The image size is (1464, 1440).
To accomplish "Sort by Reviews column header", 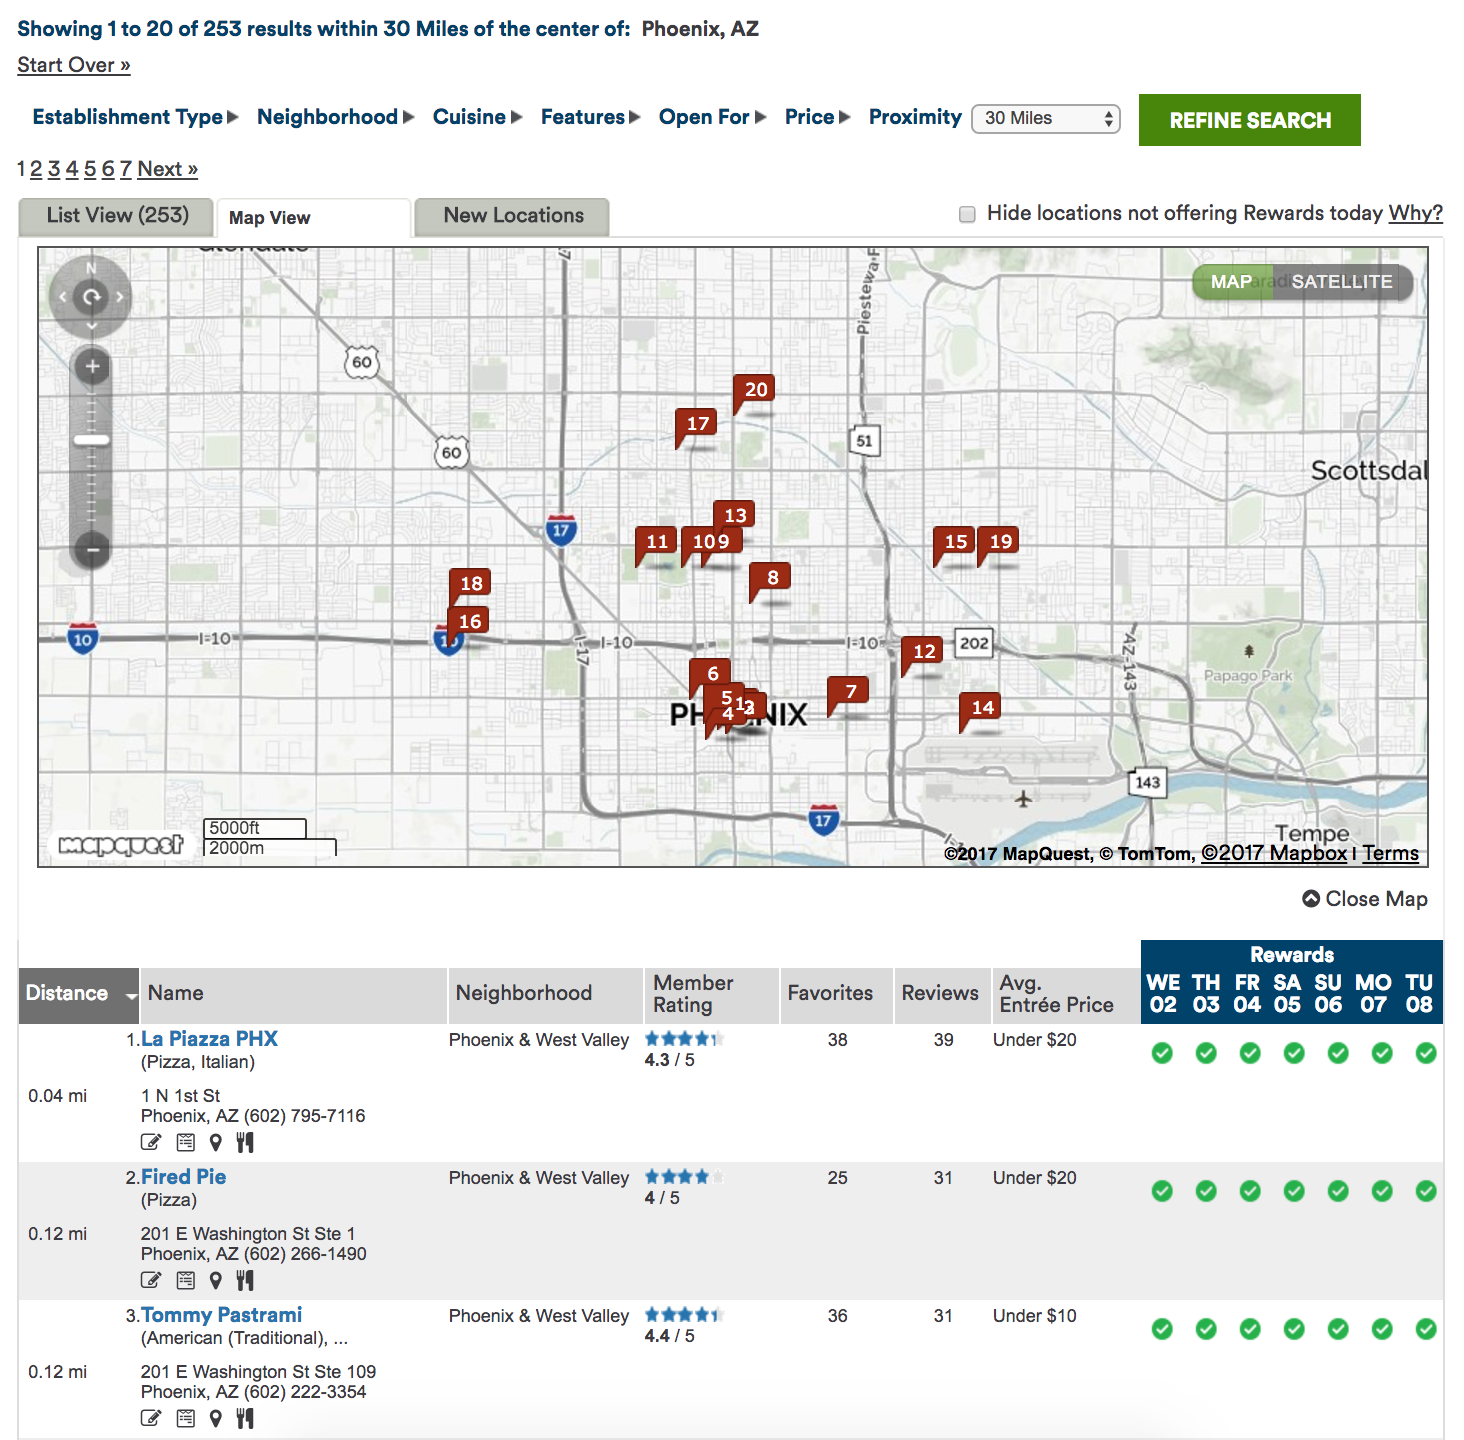I will pos(940,993).
